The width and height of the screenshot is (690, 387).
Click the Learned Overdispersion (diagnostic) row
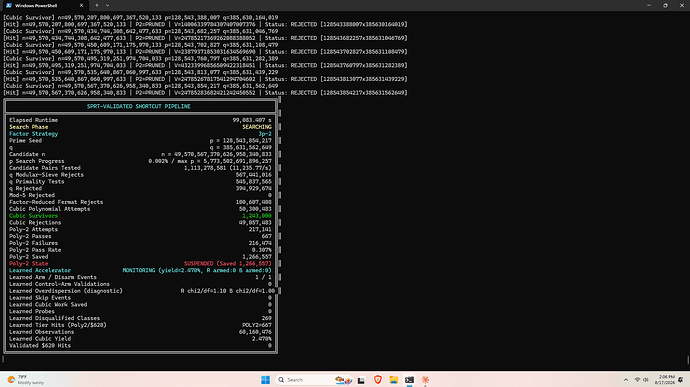[142, 291]
